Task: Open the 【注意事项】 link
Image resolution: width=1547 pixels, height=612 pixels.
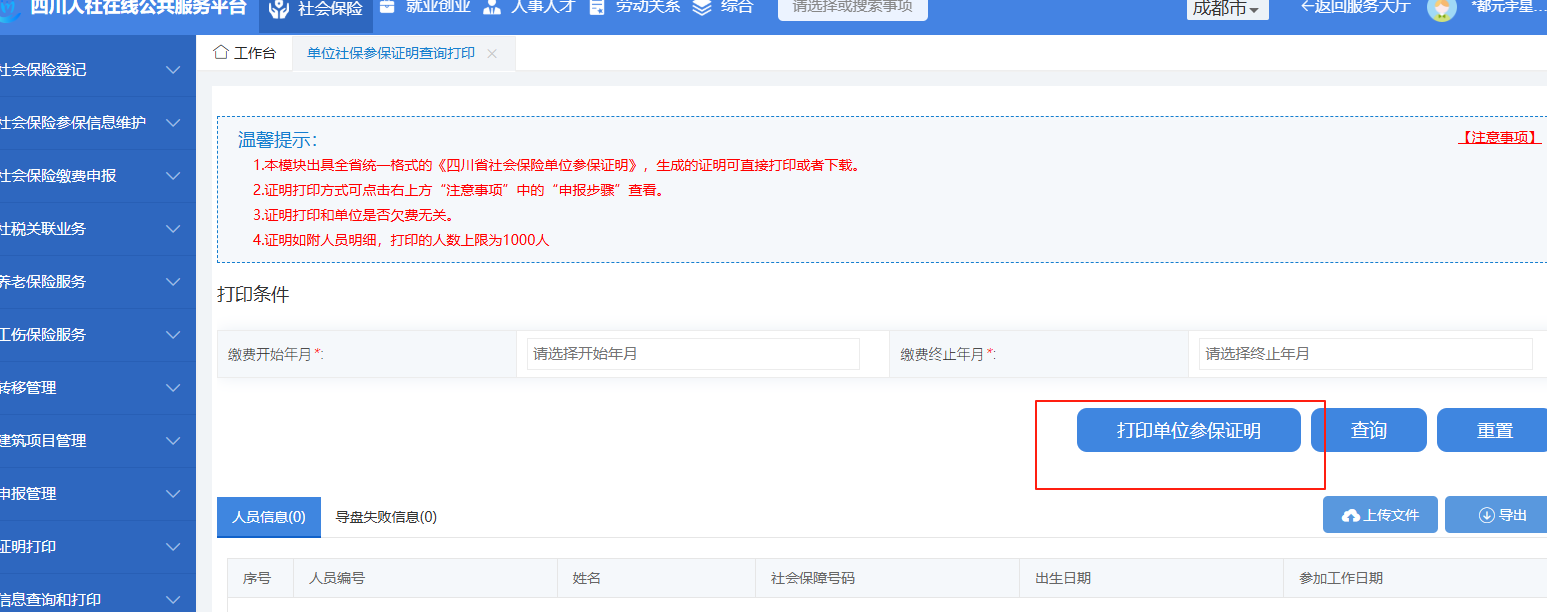Action: (x=1498, y=138)
